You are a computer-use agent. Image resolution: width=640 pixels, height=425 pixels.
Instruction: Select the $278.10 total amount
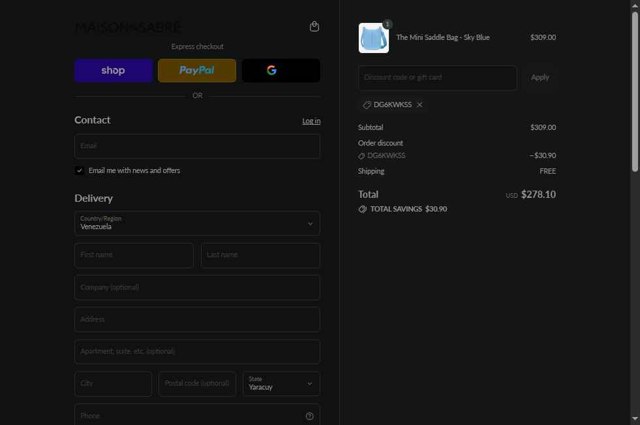tap(538, 194)
